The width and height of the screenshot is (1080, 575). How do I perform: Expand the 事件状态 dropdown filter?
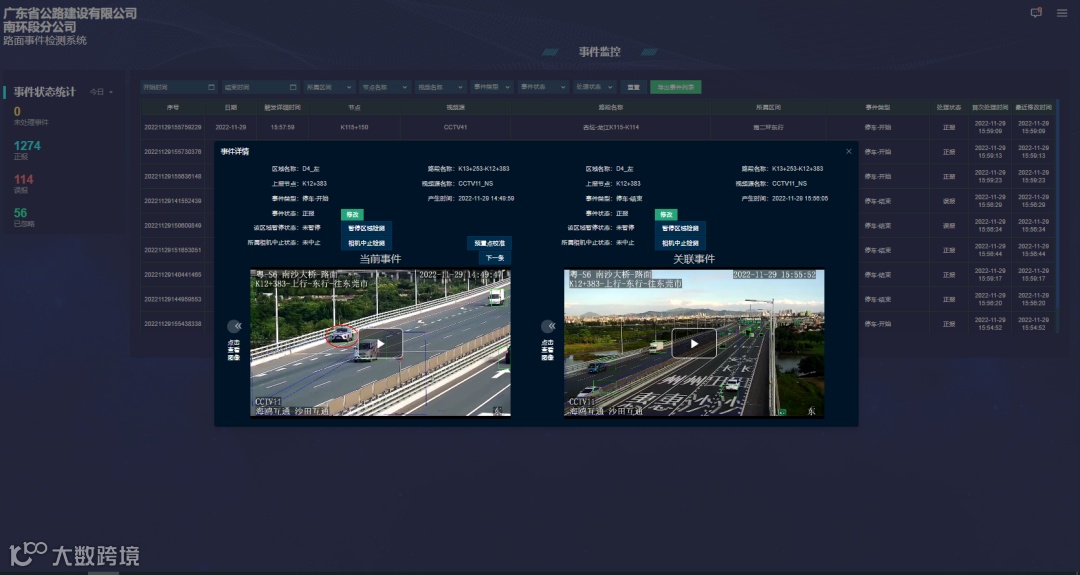[x=543, y=87]
